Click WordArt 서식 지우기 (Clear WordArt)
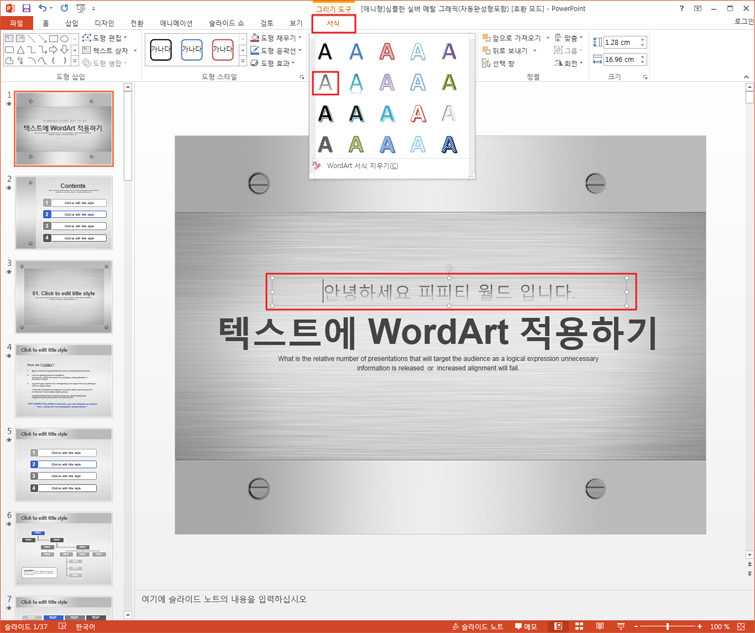The width and height of the screenshot is (755, 633). pos(362,166)
